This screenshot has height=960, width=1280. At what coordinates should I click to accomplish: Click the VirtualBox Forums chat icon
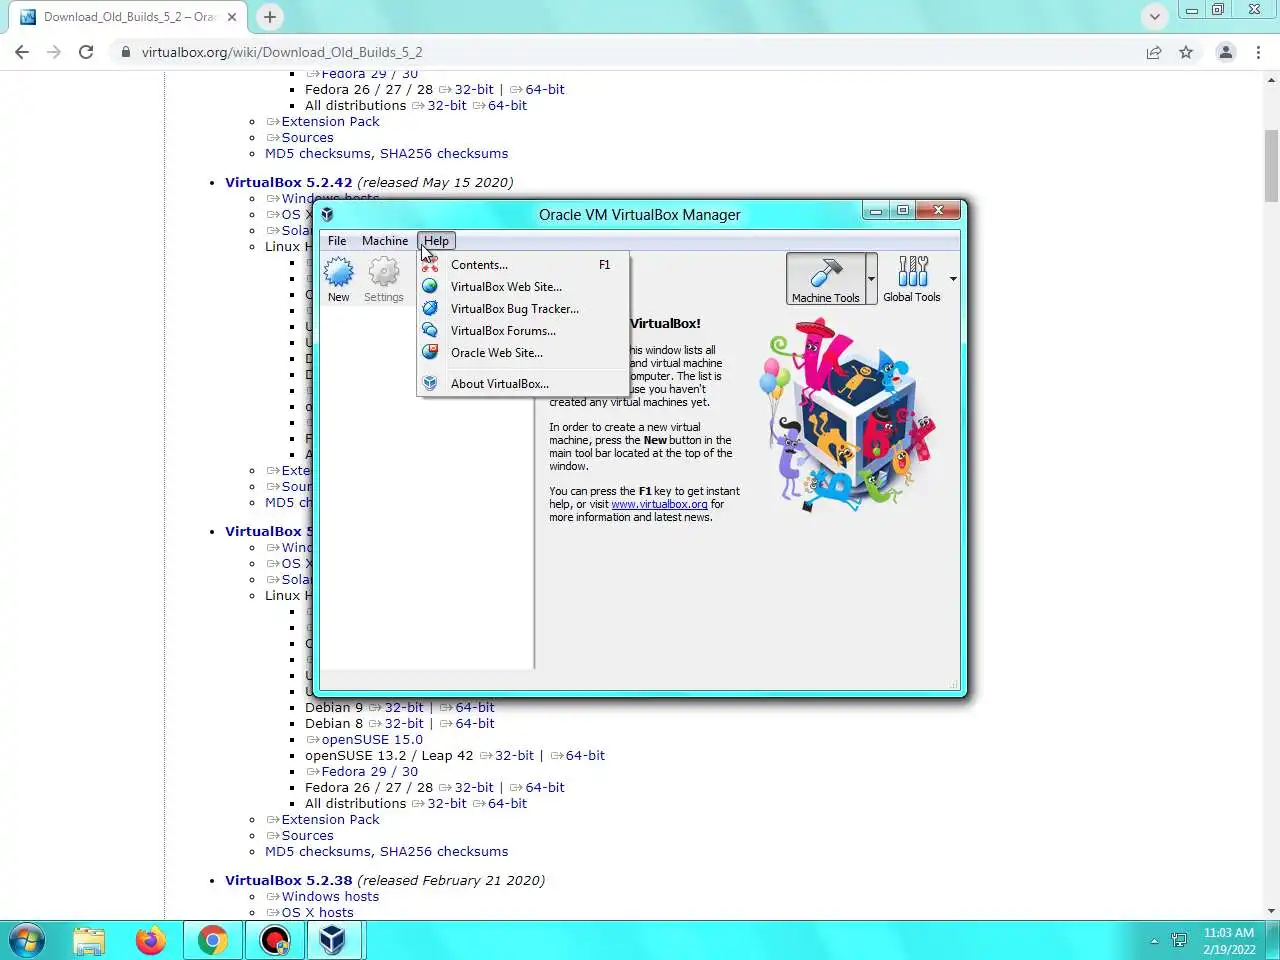tap(430, 331)
